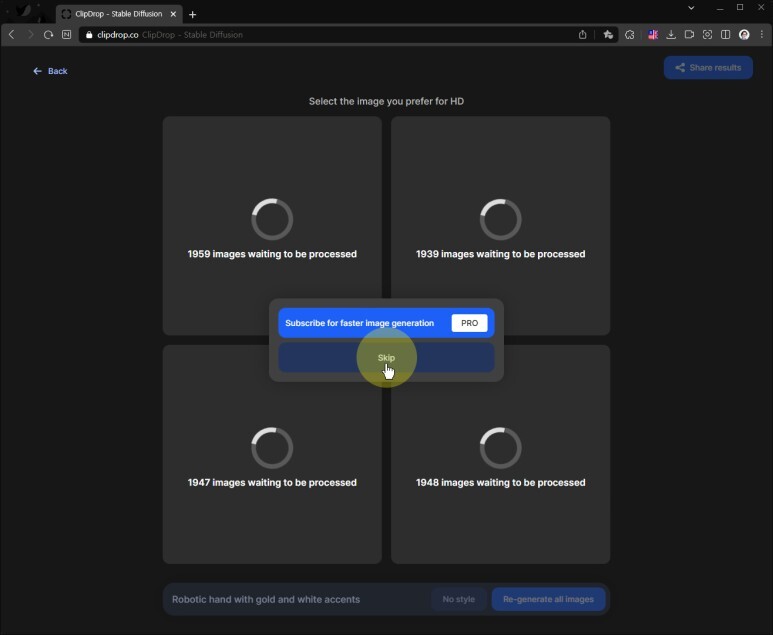Screen dimensions: 773x635
Task: Open the profile avatar menu
Action: coord(744,35)
